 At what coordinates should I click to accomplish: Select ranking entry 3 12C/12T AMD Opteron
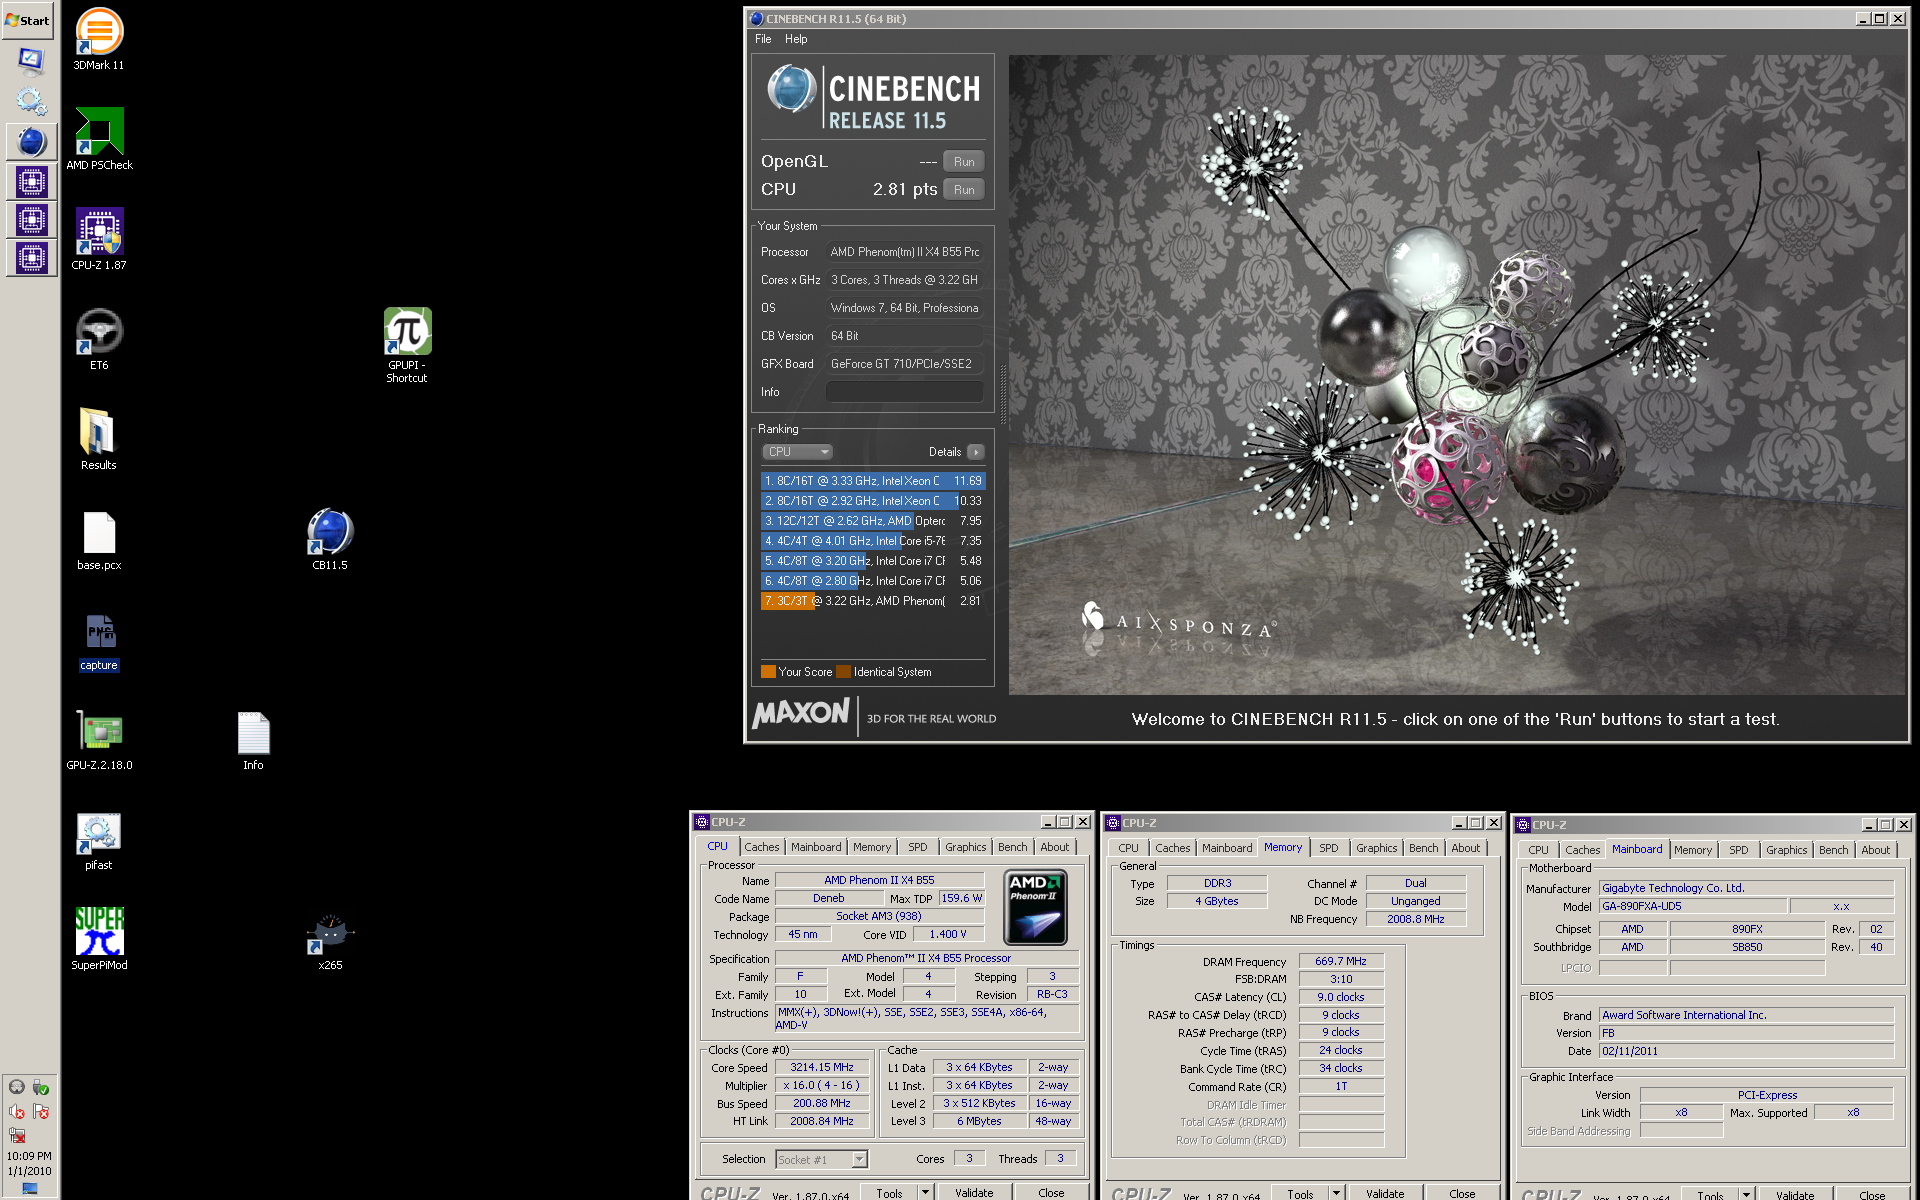873,521
